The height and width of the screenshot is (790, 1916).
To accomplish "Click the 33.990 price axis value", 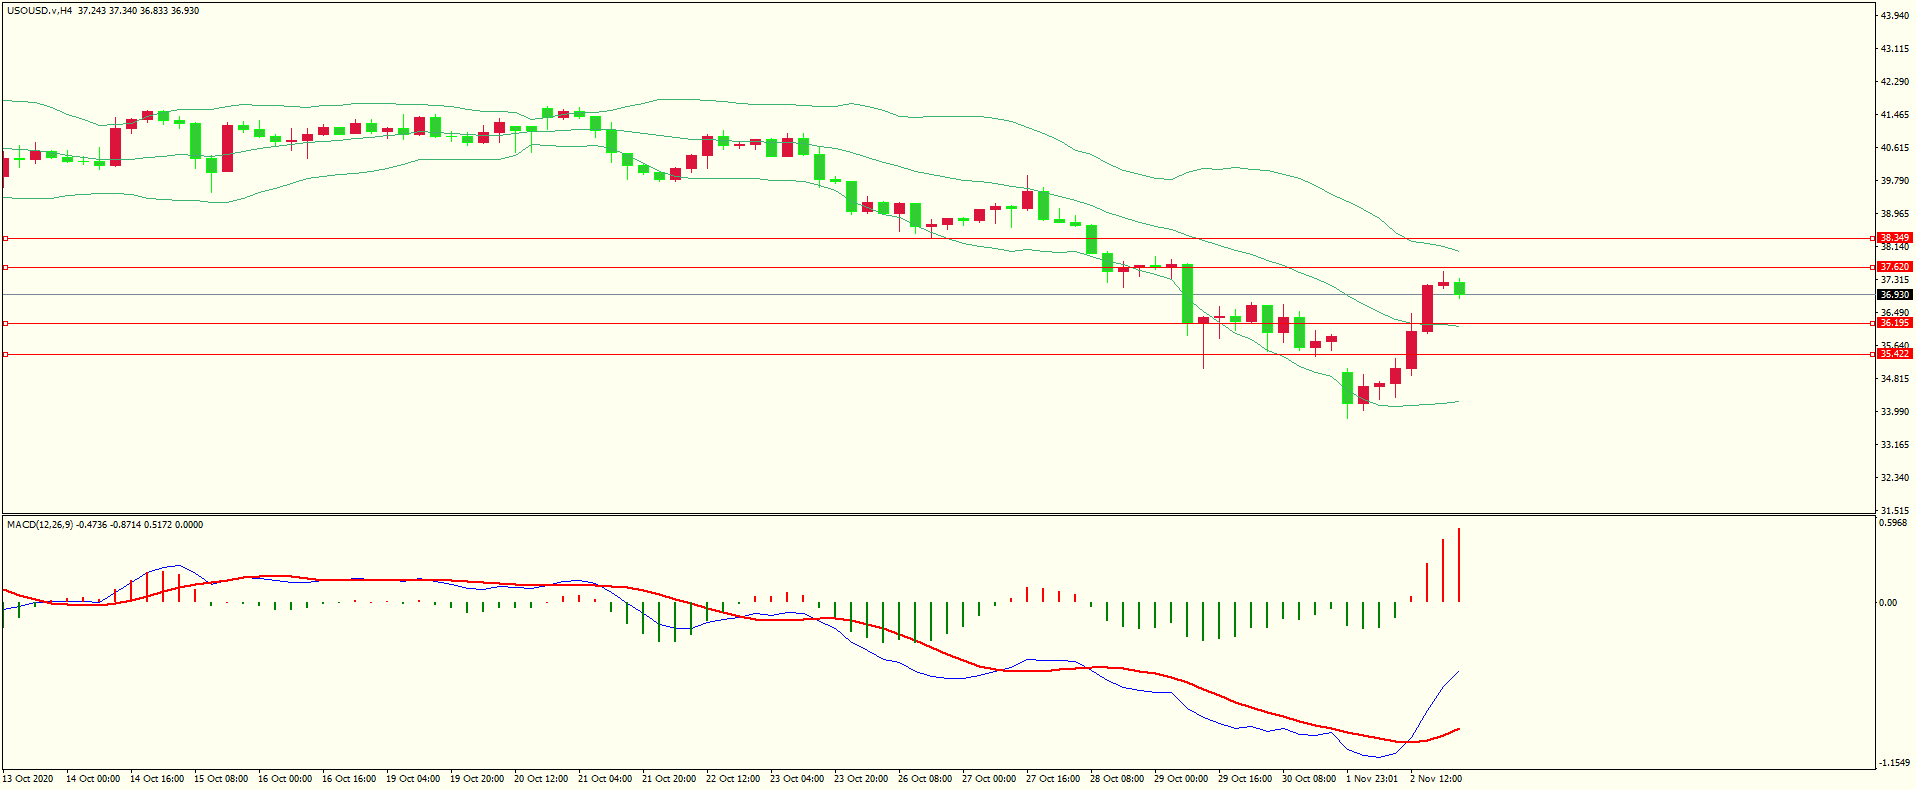I will (x=1894, y=412).
